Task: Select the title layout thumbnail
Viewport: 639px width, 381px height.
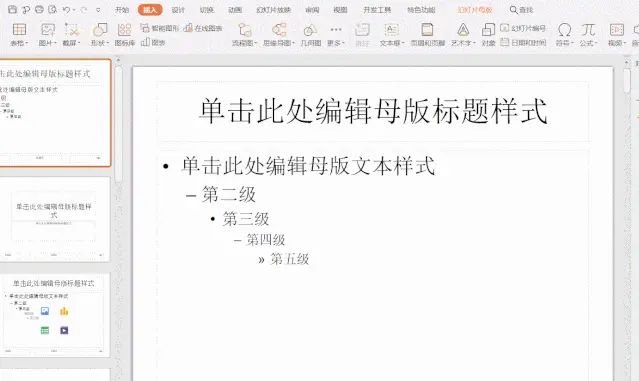Action: (x=54, y=219)
